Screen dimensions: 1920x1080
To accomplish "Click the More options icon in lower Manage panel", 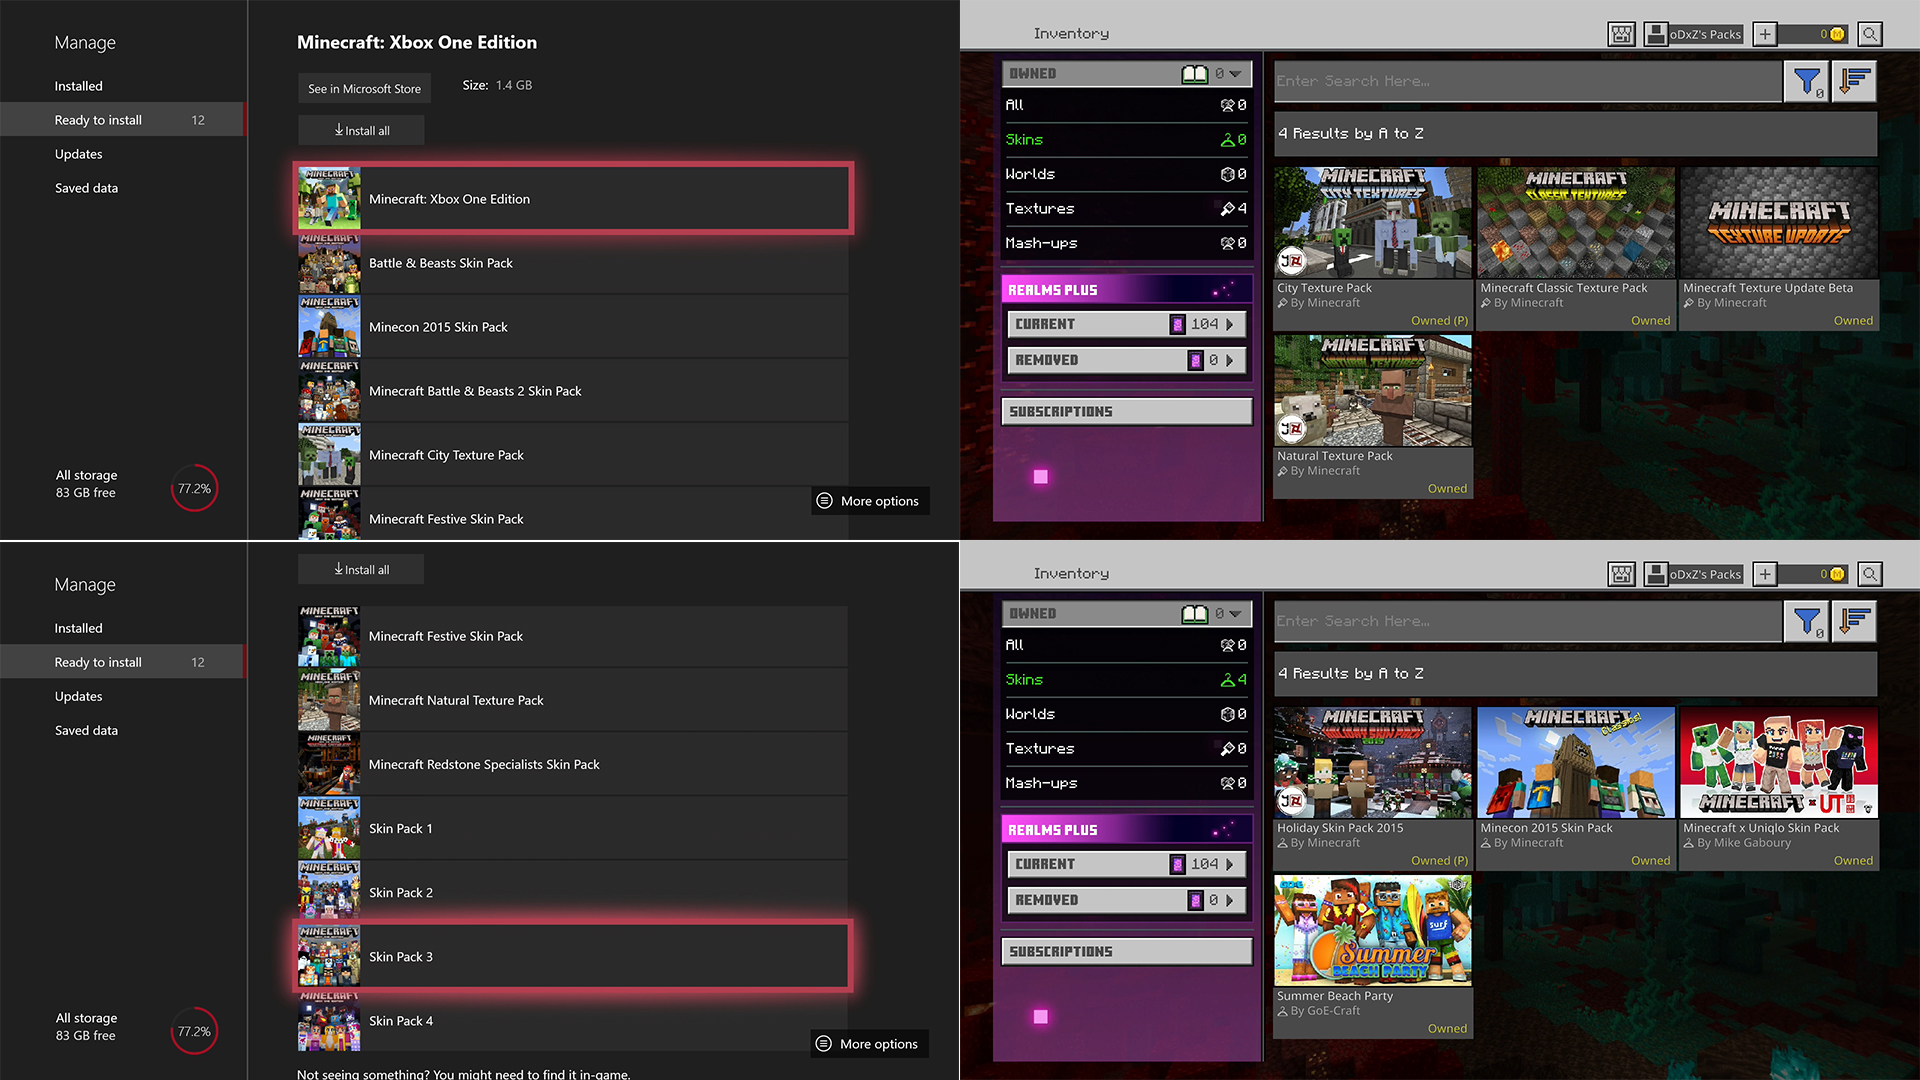I will pyautogui.click(x=824, y=1044).
